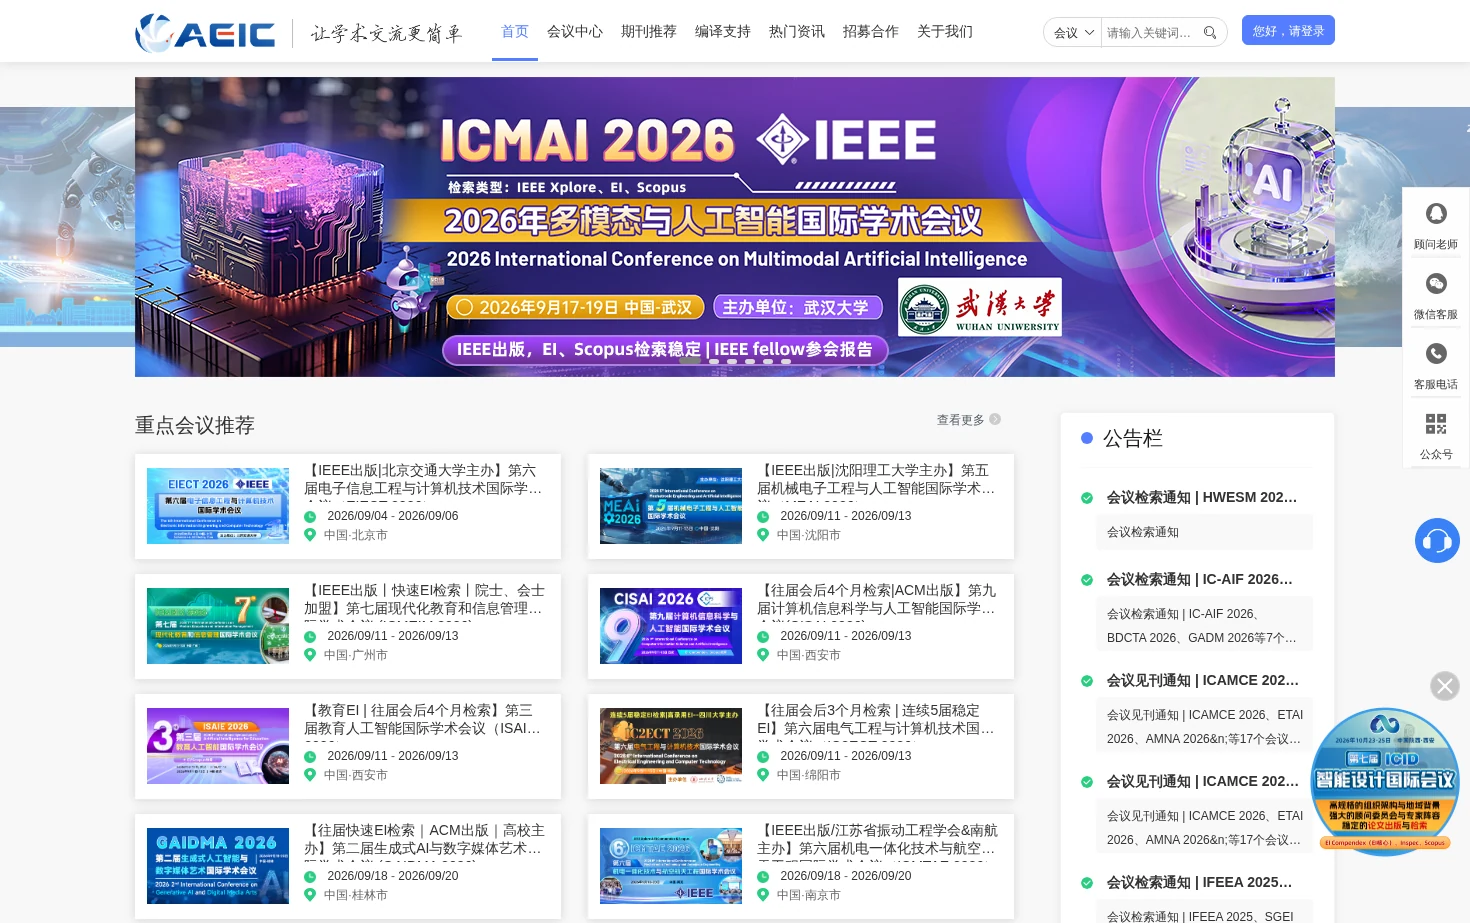Open the seventh 现代化教育 conference thumbnail

click(x=218, y=626)
